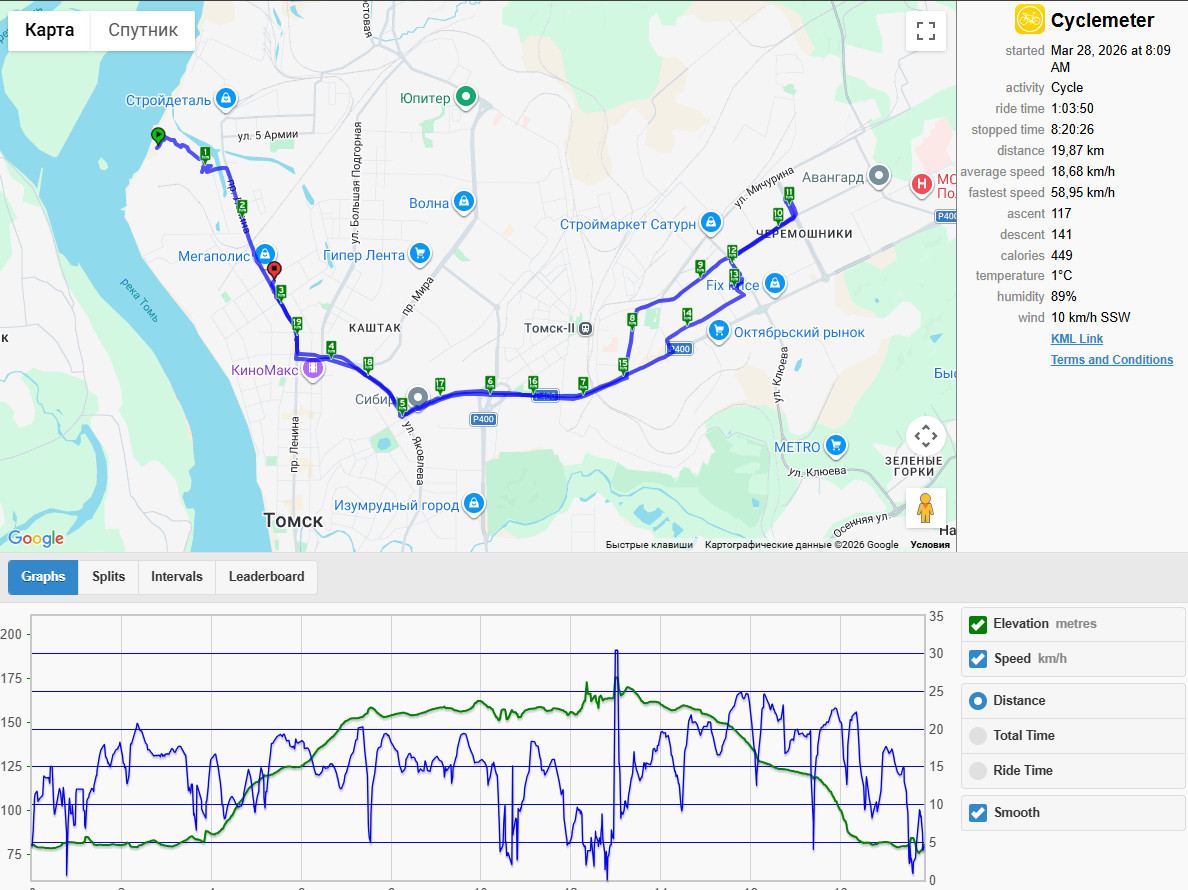This screenshot has width=1188, height=890.
Task: Toggle fullscreen map view button
Action: click(925, 31)
